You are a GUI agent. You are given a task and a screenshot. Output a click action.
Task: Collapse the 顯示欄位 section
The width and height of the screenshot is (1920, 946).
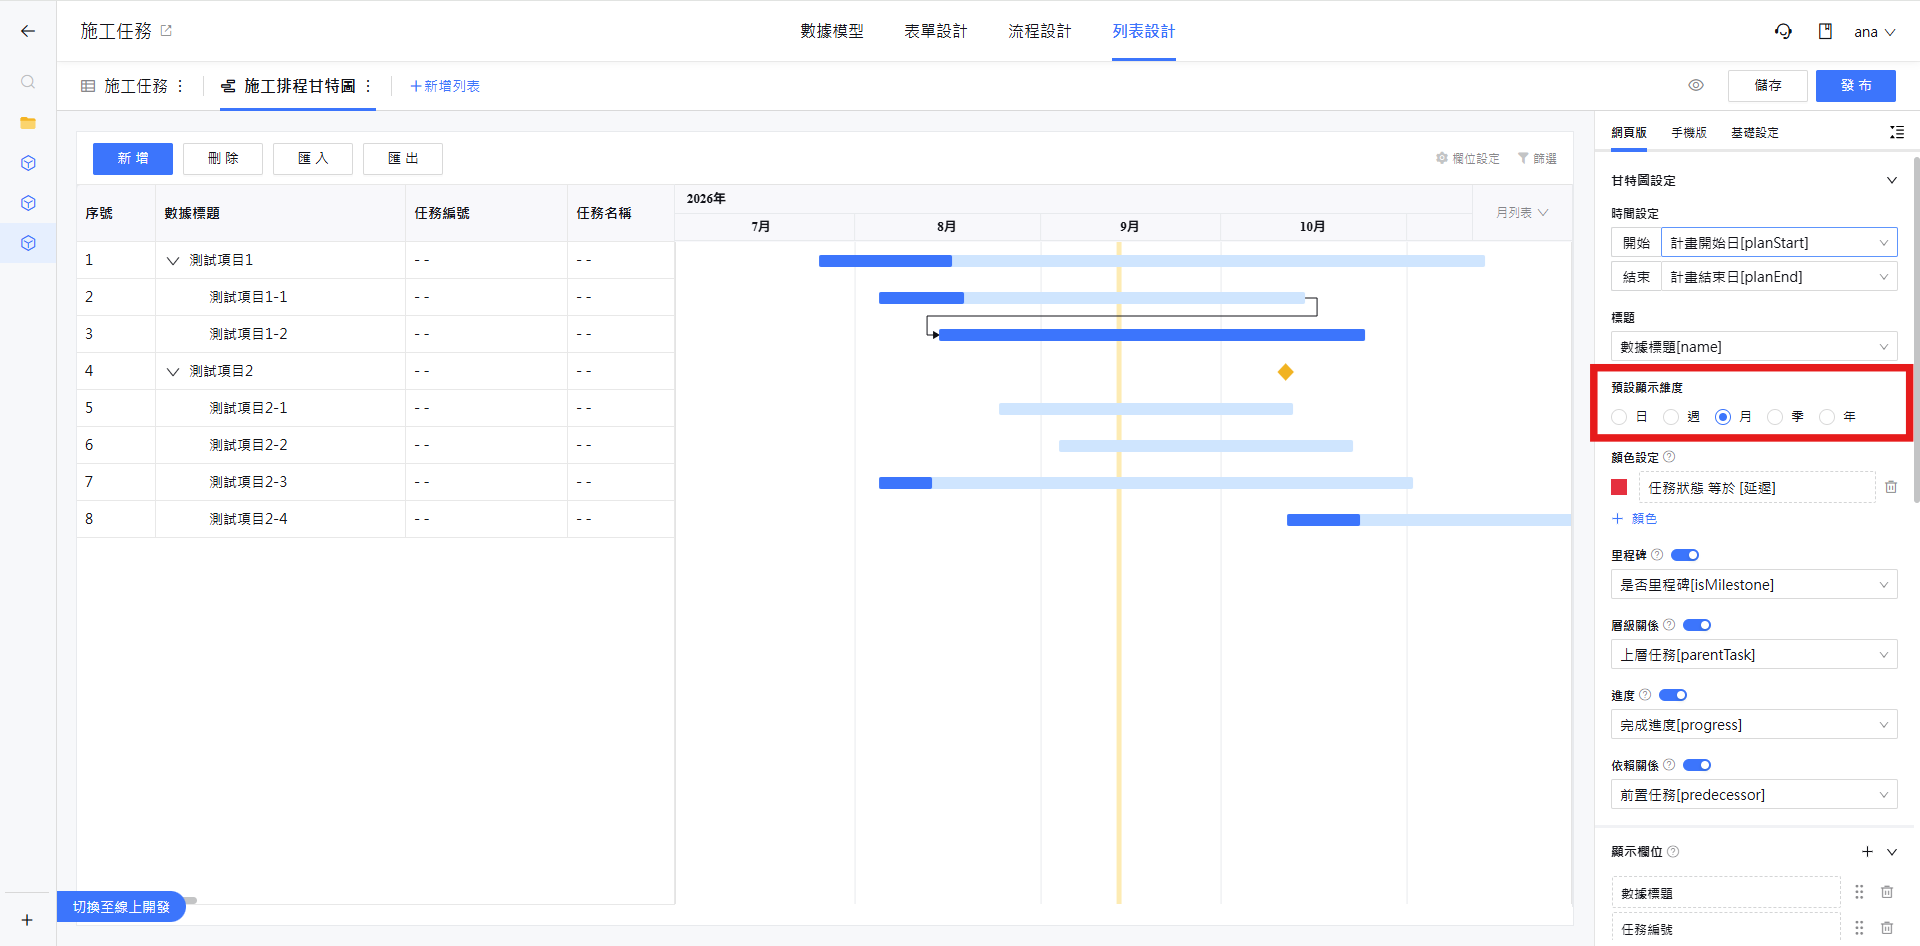click(1891, 852)
